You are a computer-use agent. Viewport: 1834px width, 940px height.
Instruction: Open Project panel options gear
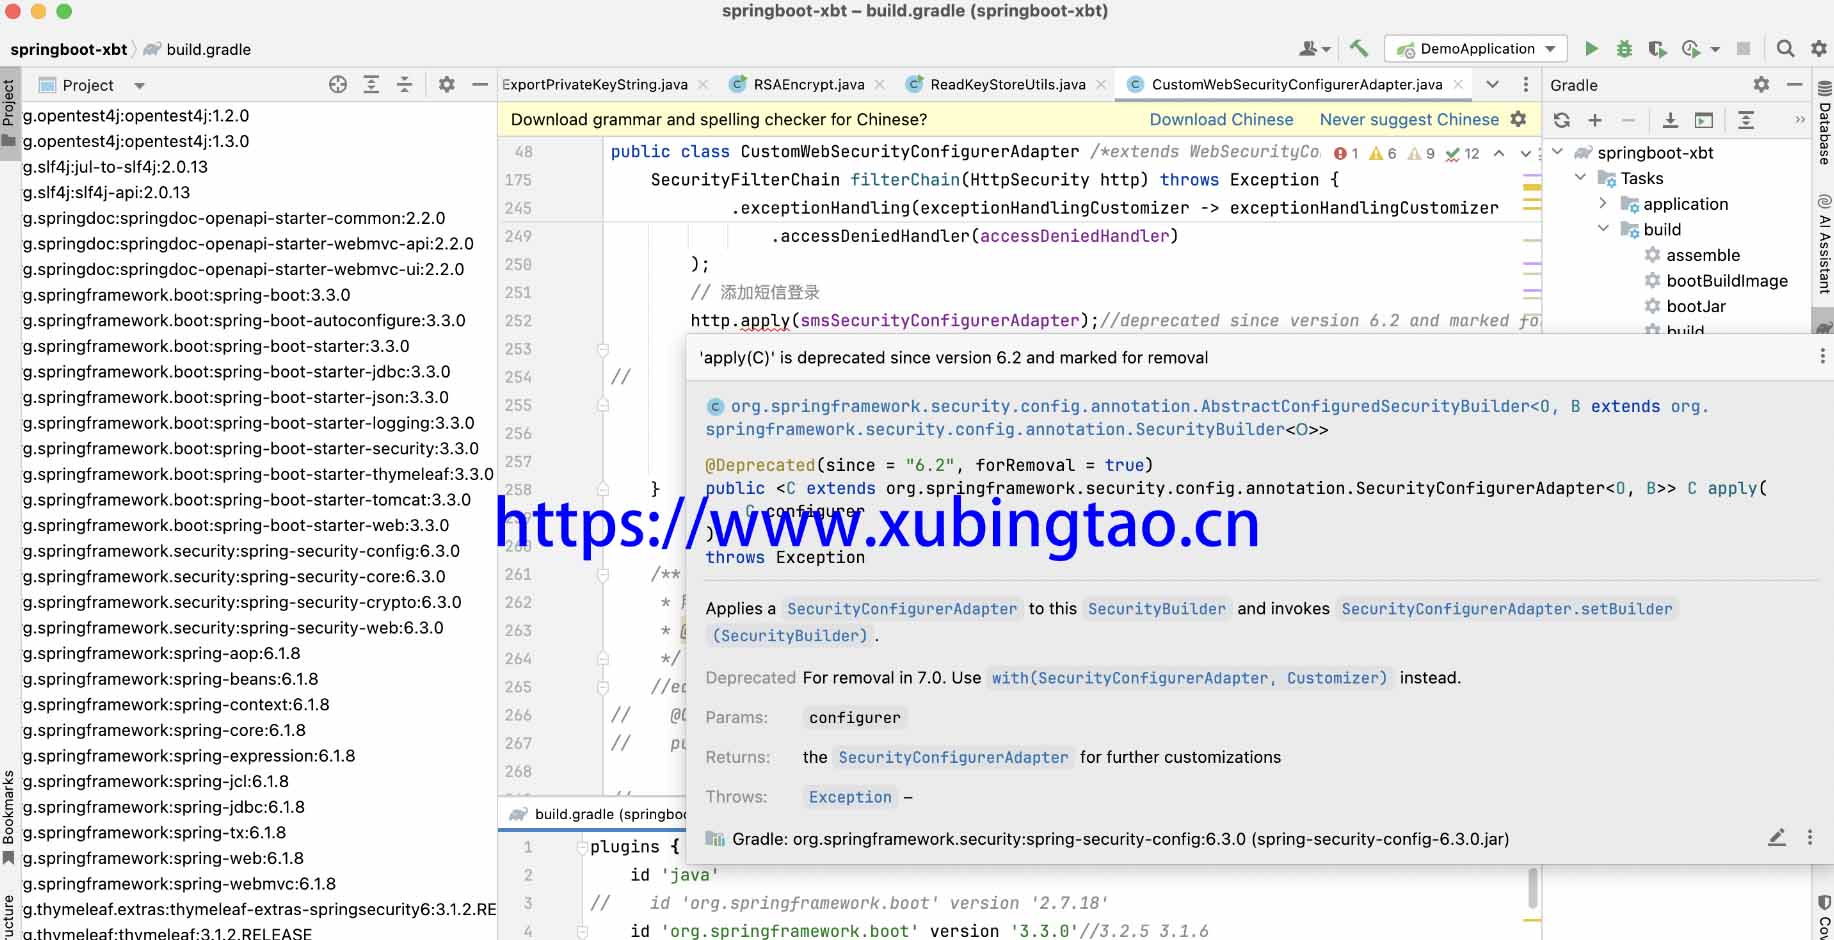[446, 85]
